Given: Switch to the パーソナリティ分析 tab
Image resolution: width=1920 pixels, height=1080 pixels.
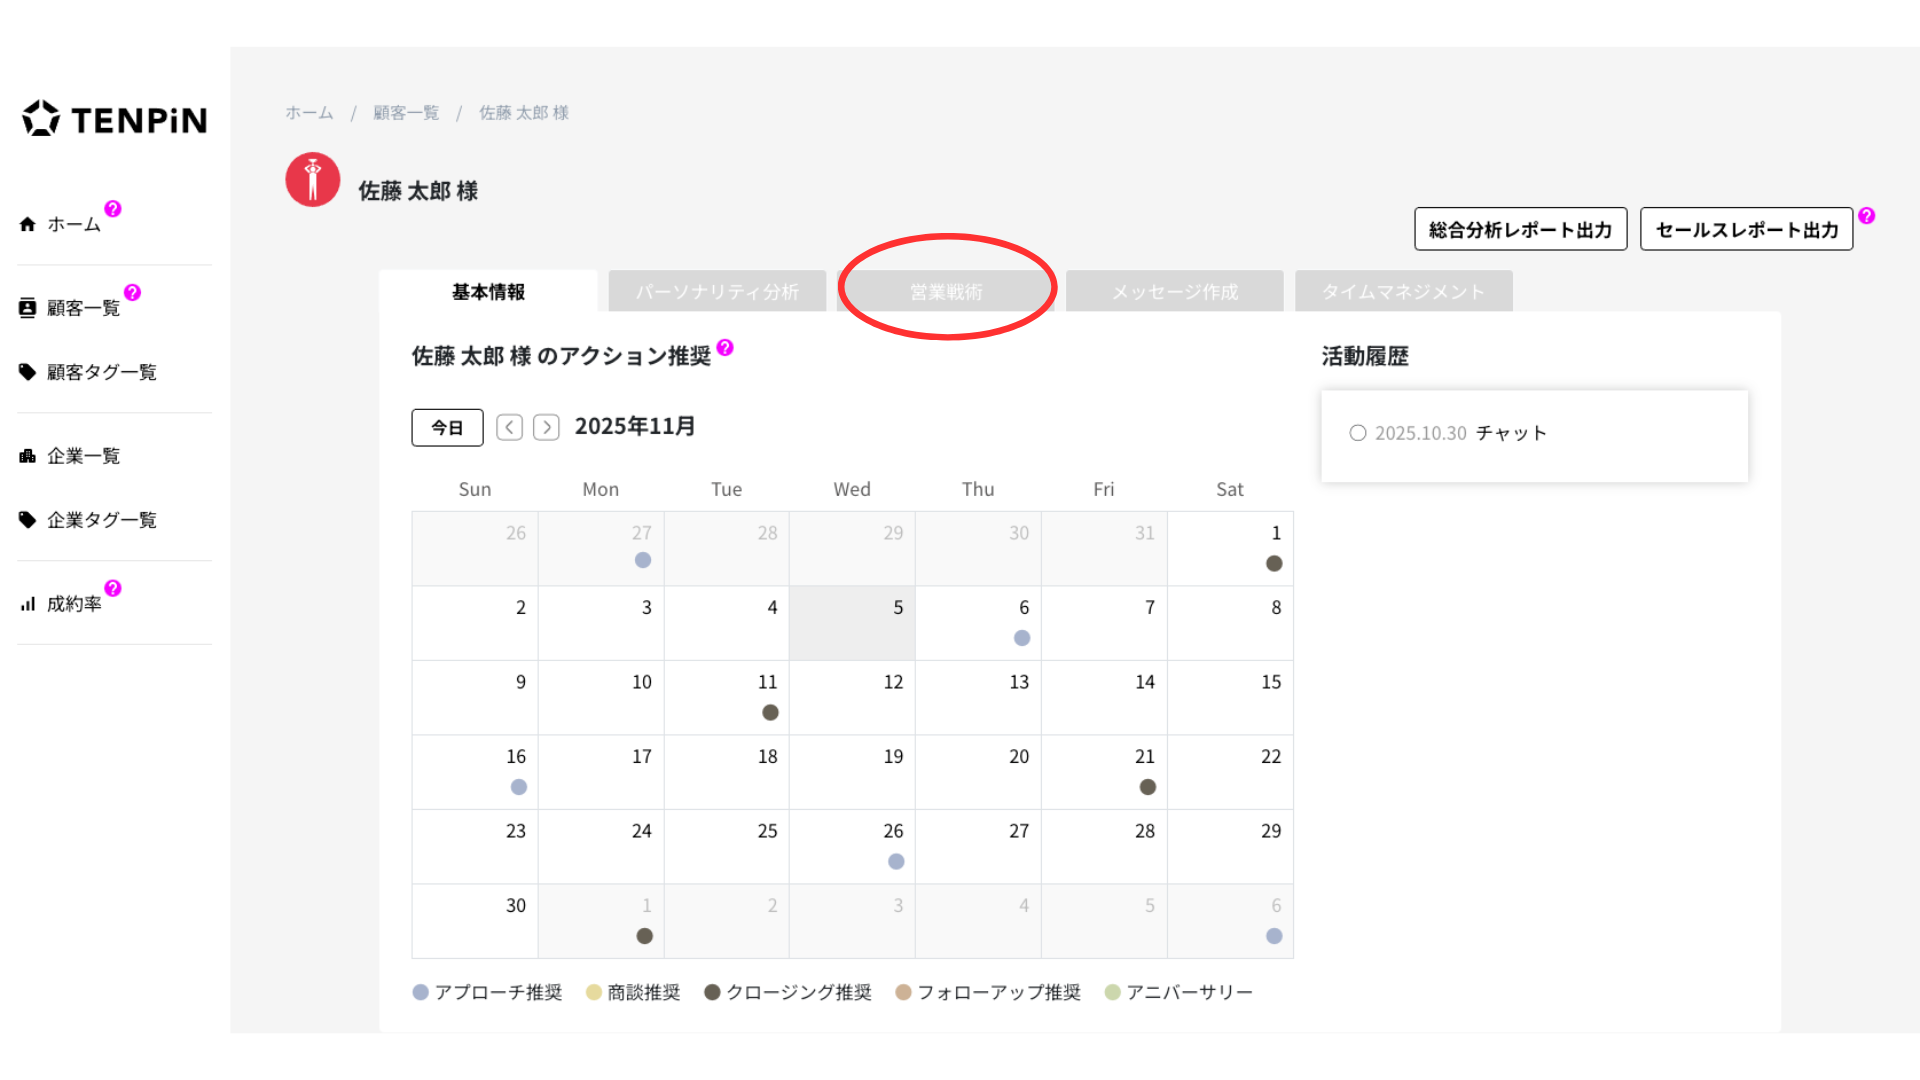Looking at the screenshot, I should pyautogui.click(x=717, y=292).
